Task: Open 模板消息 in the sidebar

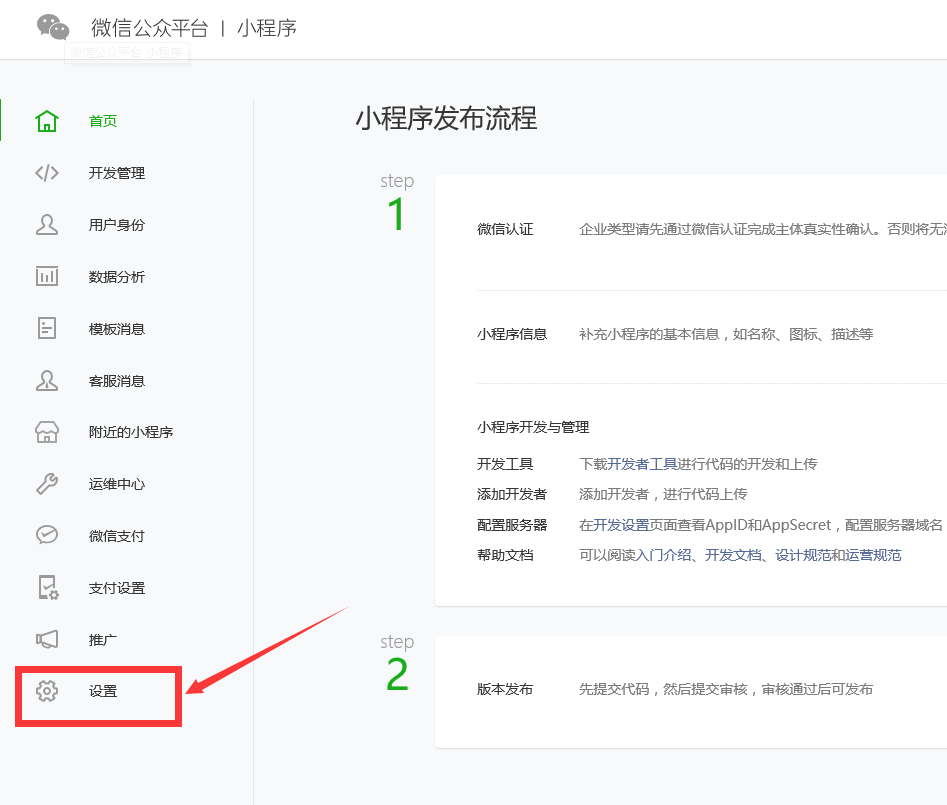Action: [x=117, y=329]
